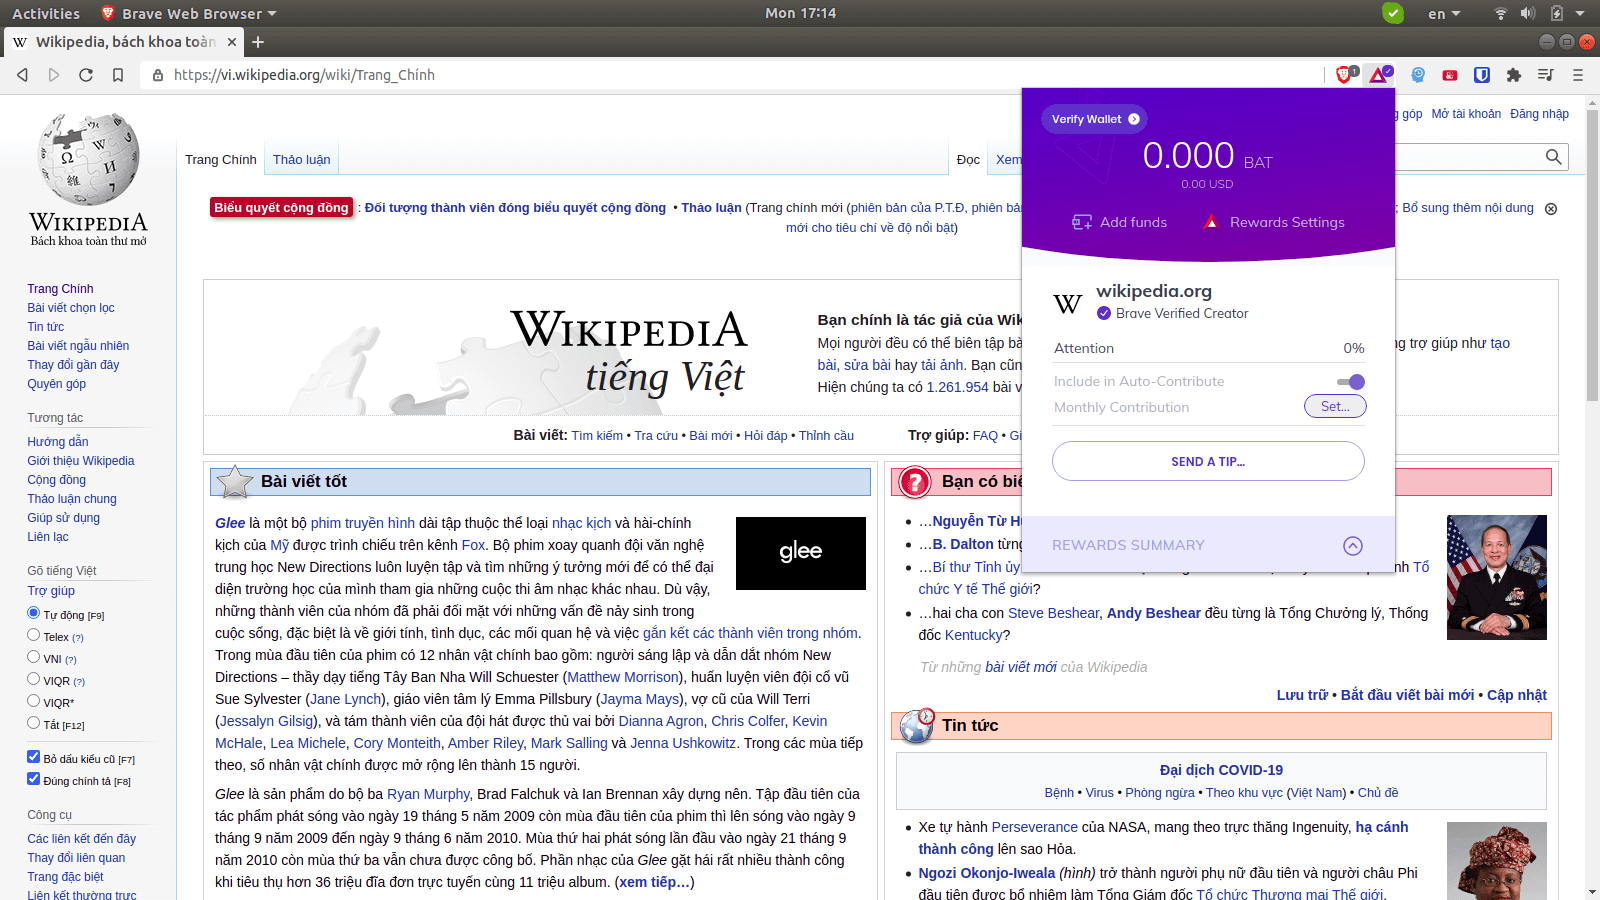Open the Trang Chính tab
Viewport: 1600px width, 900px height.
(220, 159)
